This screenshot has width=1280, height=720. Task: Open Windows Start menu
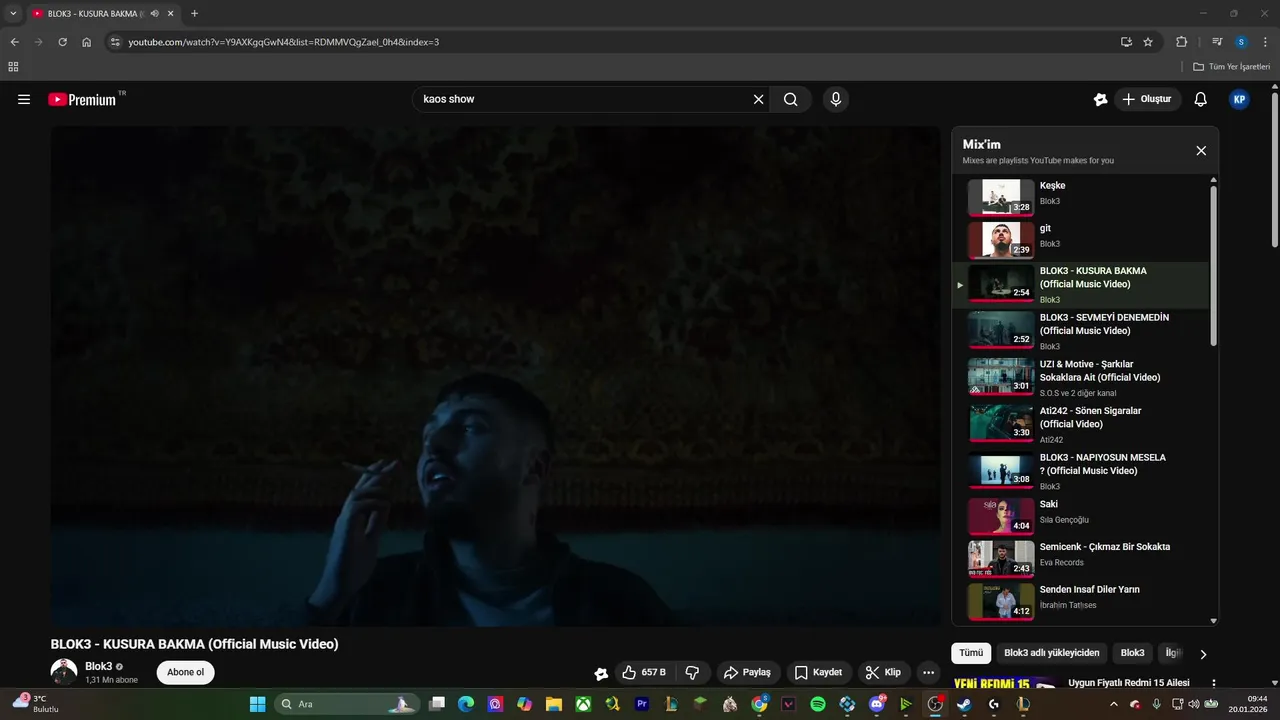coord(257,704)
